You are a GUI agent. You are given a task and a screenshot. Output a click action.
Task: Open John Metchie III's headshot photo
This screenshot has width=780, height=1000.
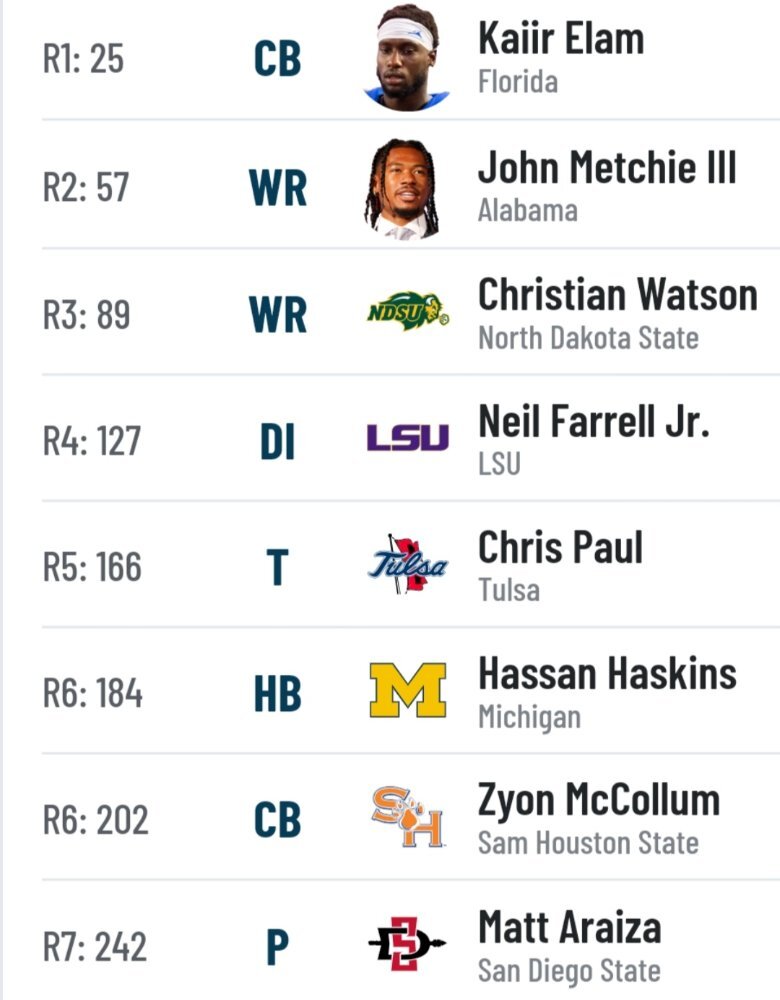click(403, 189)
